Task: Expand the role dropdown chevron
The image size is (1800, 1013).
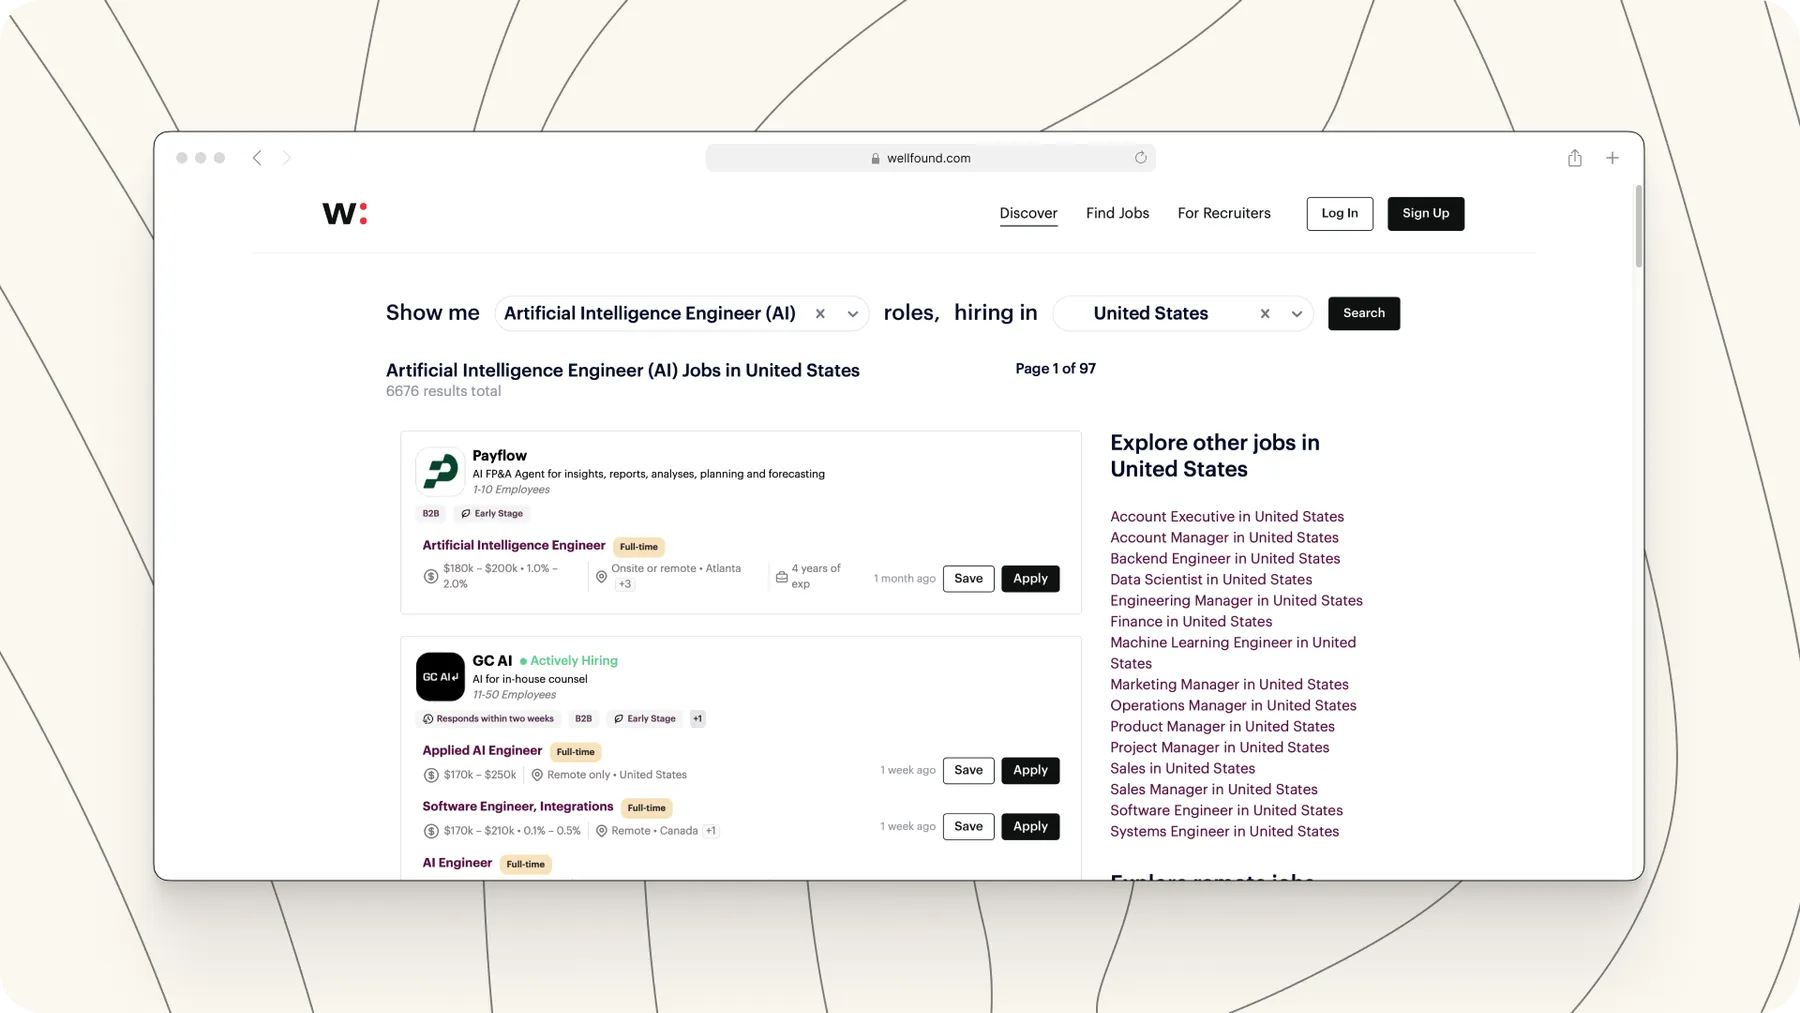Action: (x=852, y=314)
